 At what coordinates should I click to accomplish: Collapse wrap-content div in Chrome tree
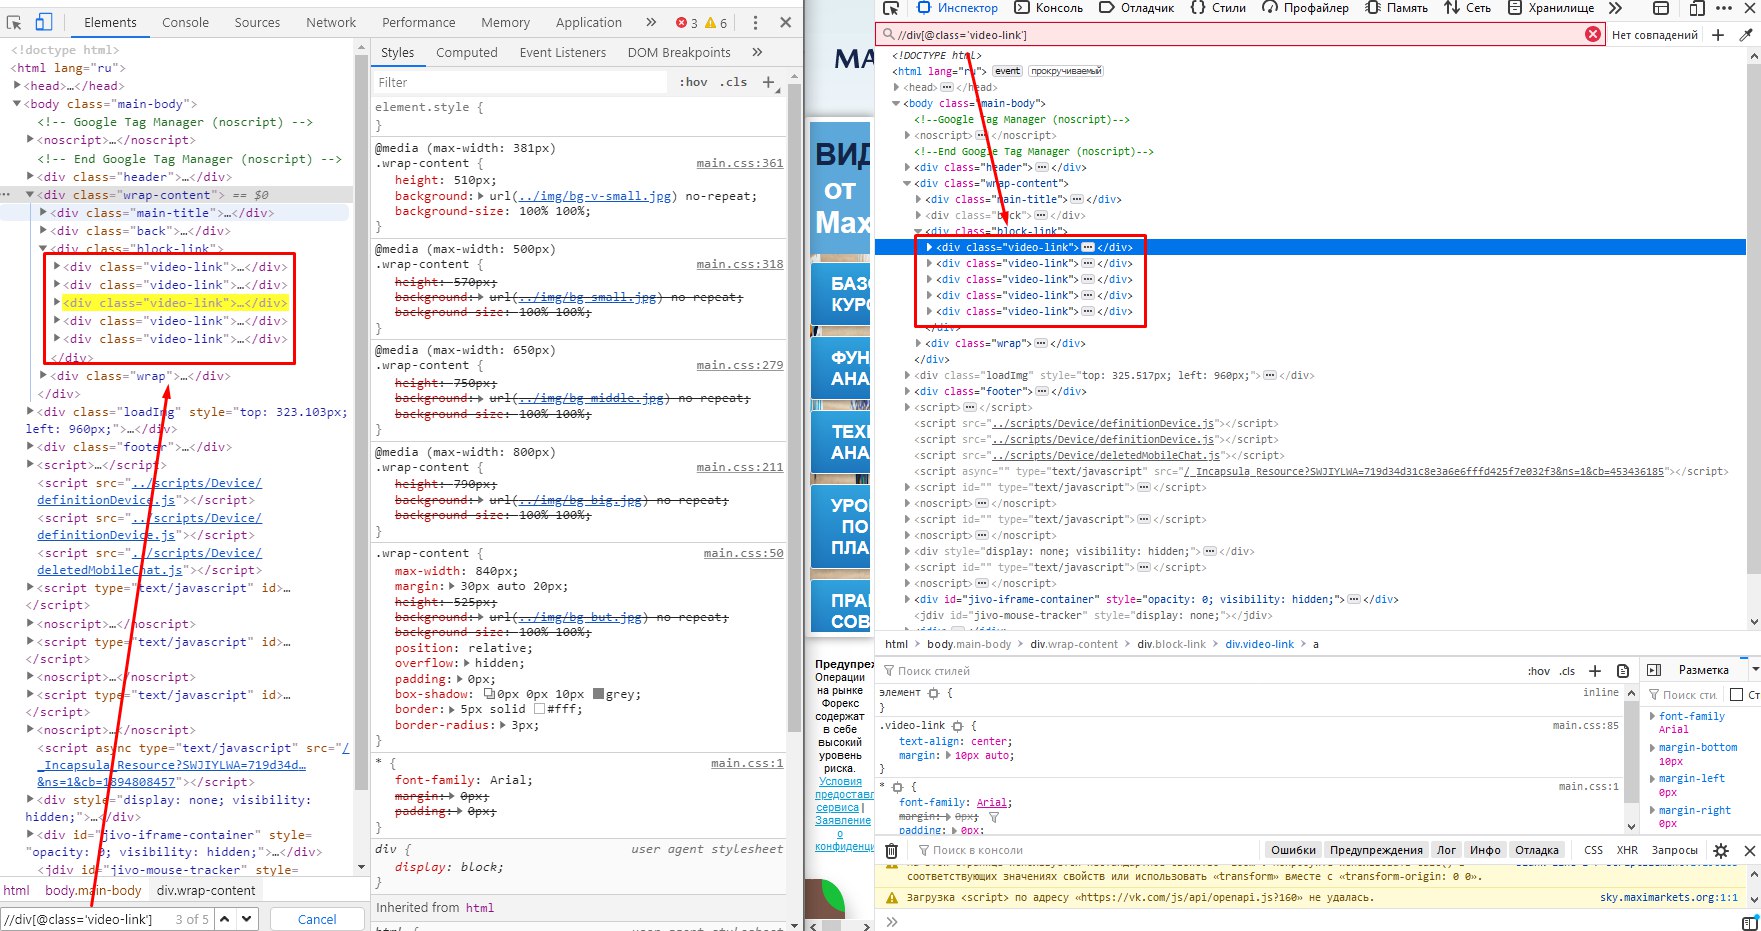pyautogui.click(x=30, y=195)
